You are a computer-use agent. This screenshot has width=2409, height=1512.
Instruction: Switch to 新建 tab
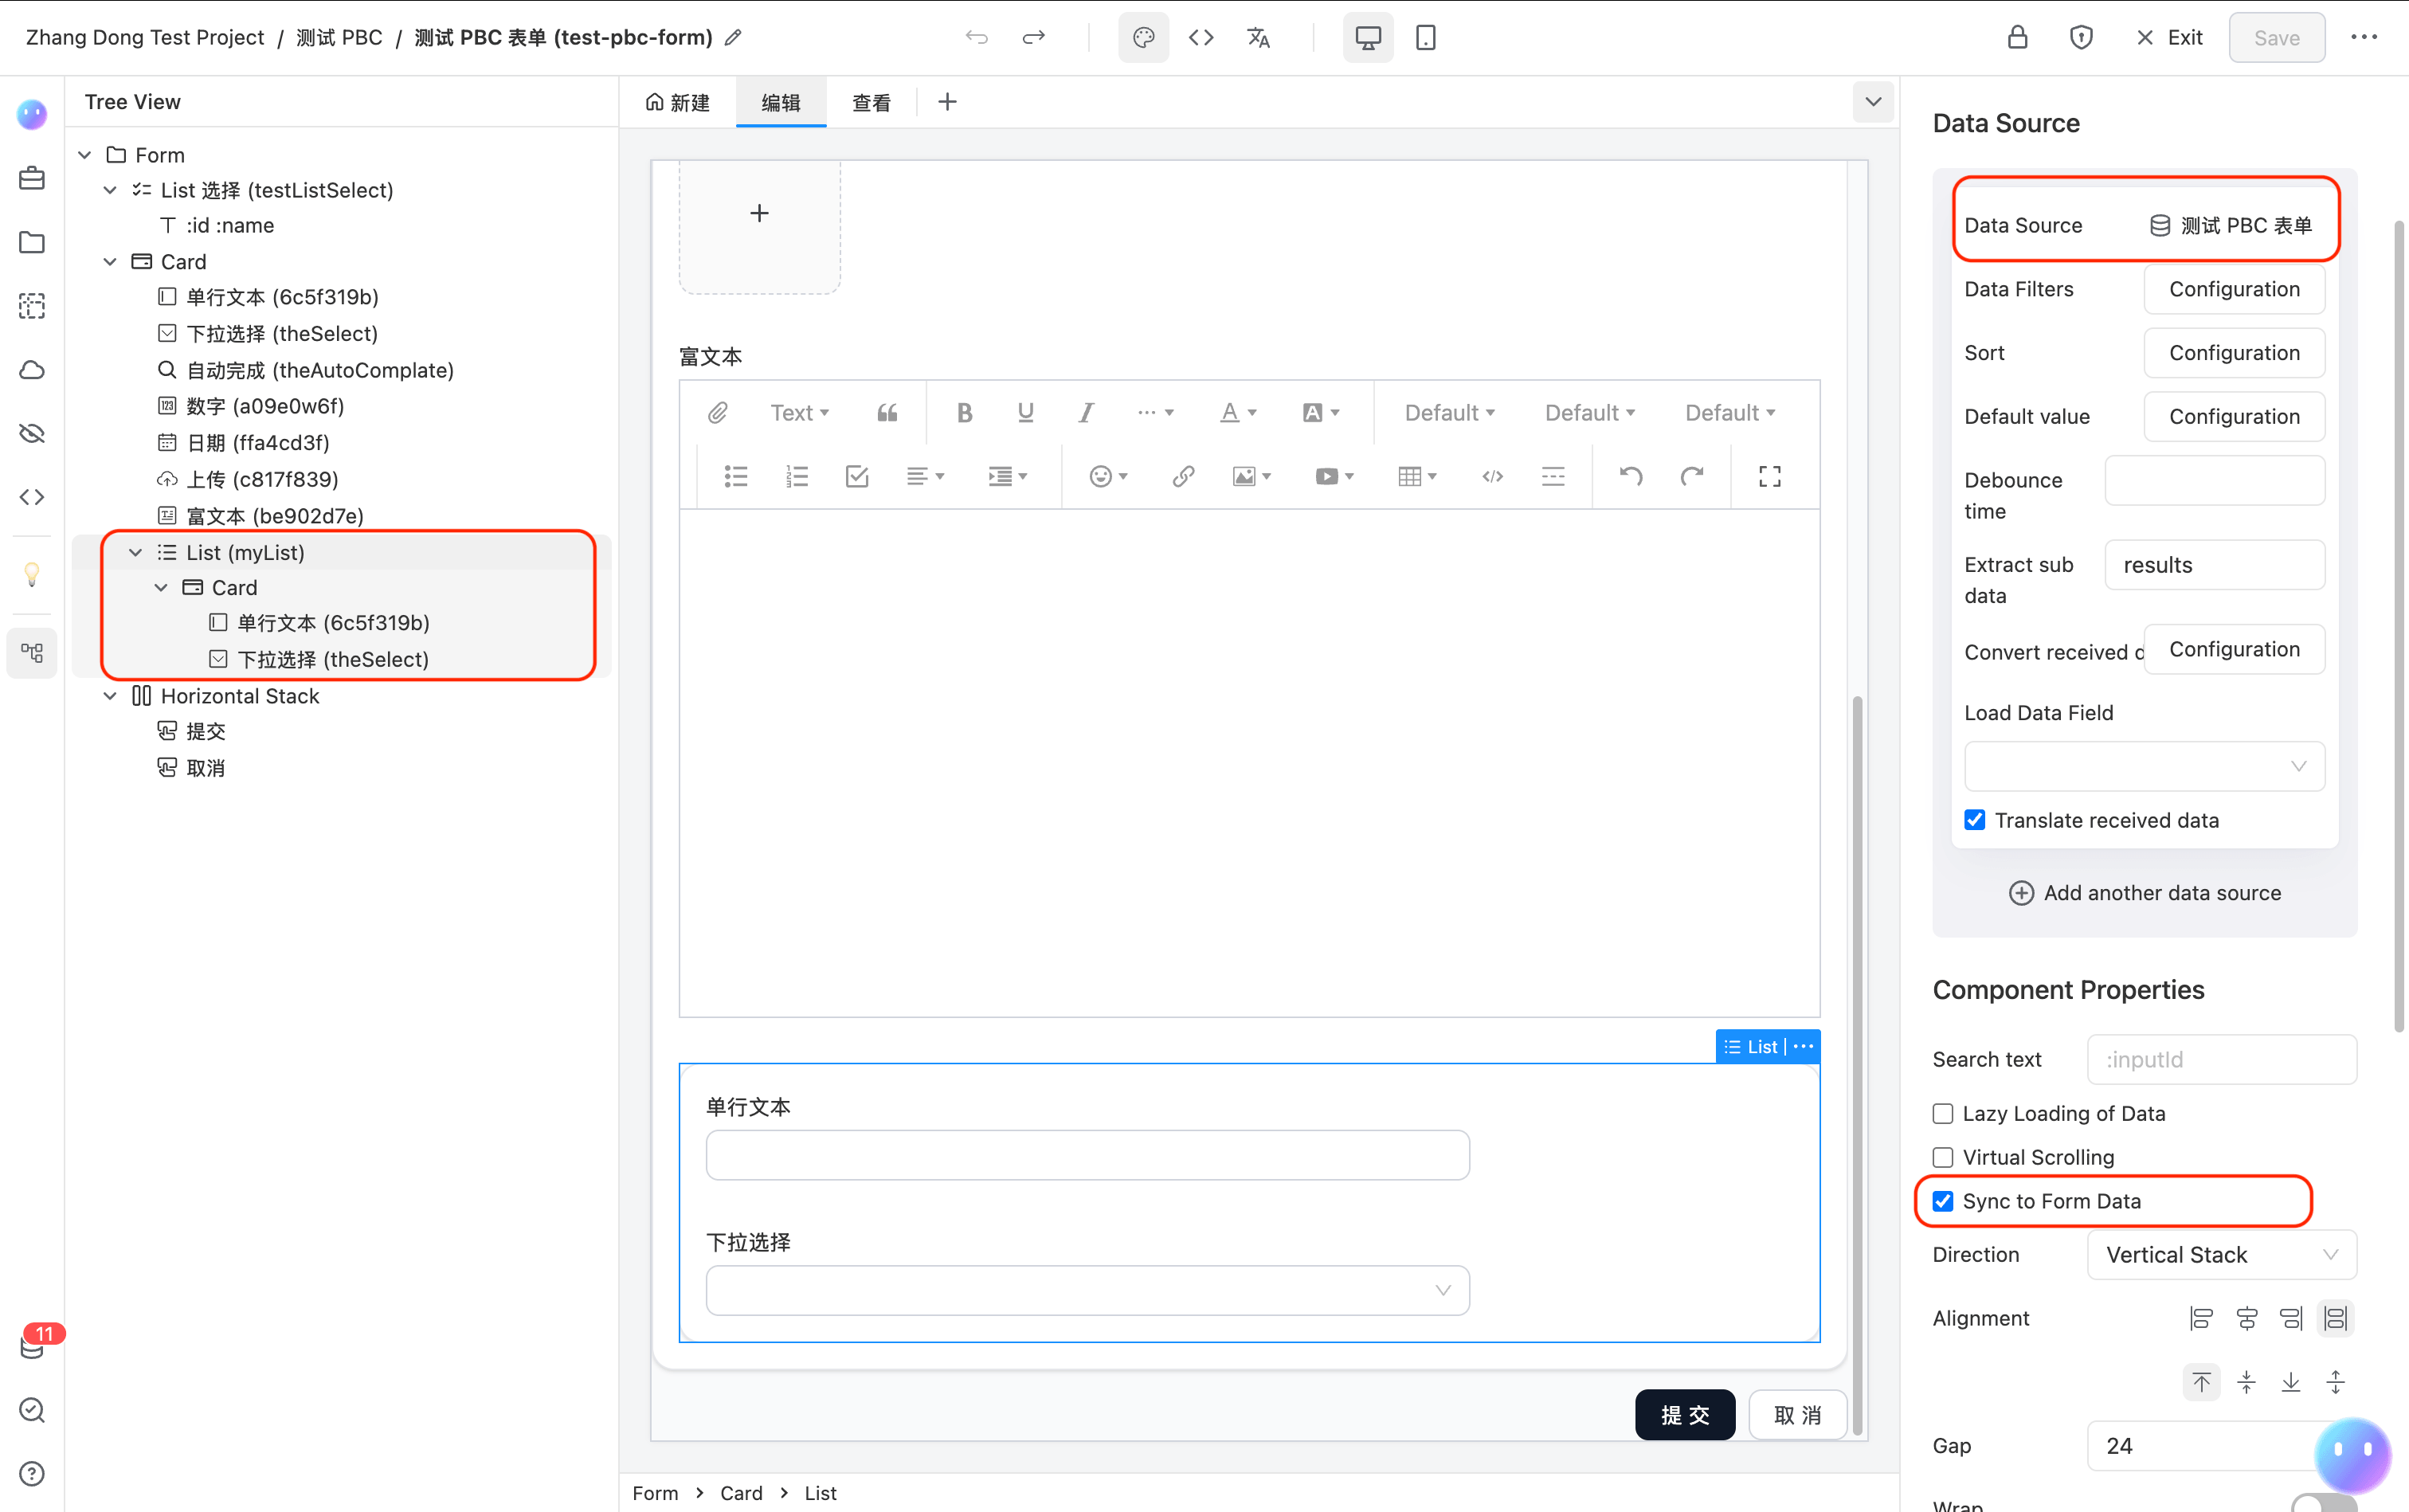(678, 102)
